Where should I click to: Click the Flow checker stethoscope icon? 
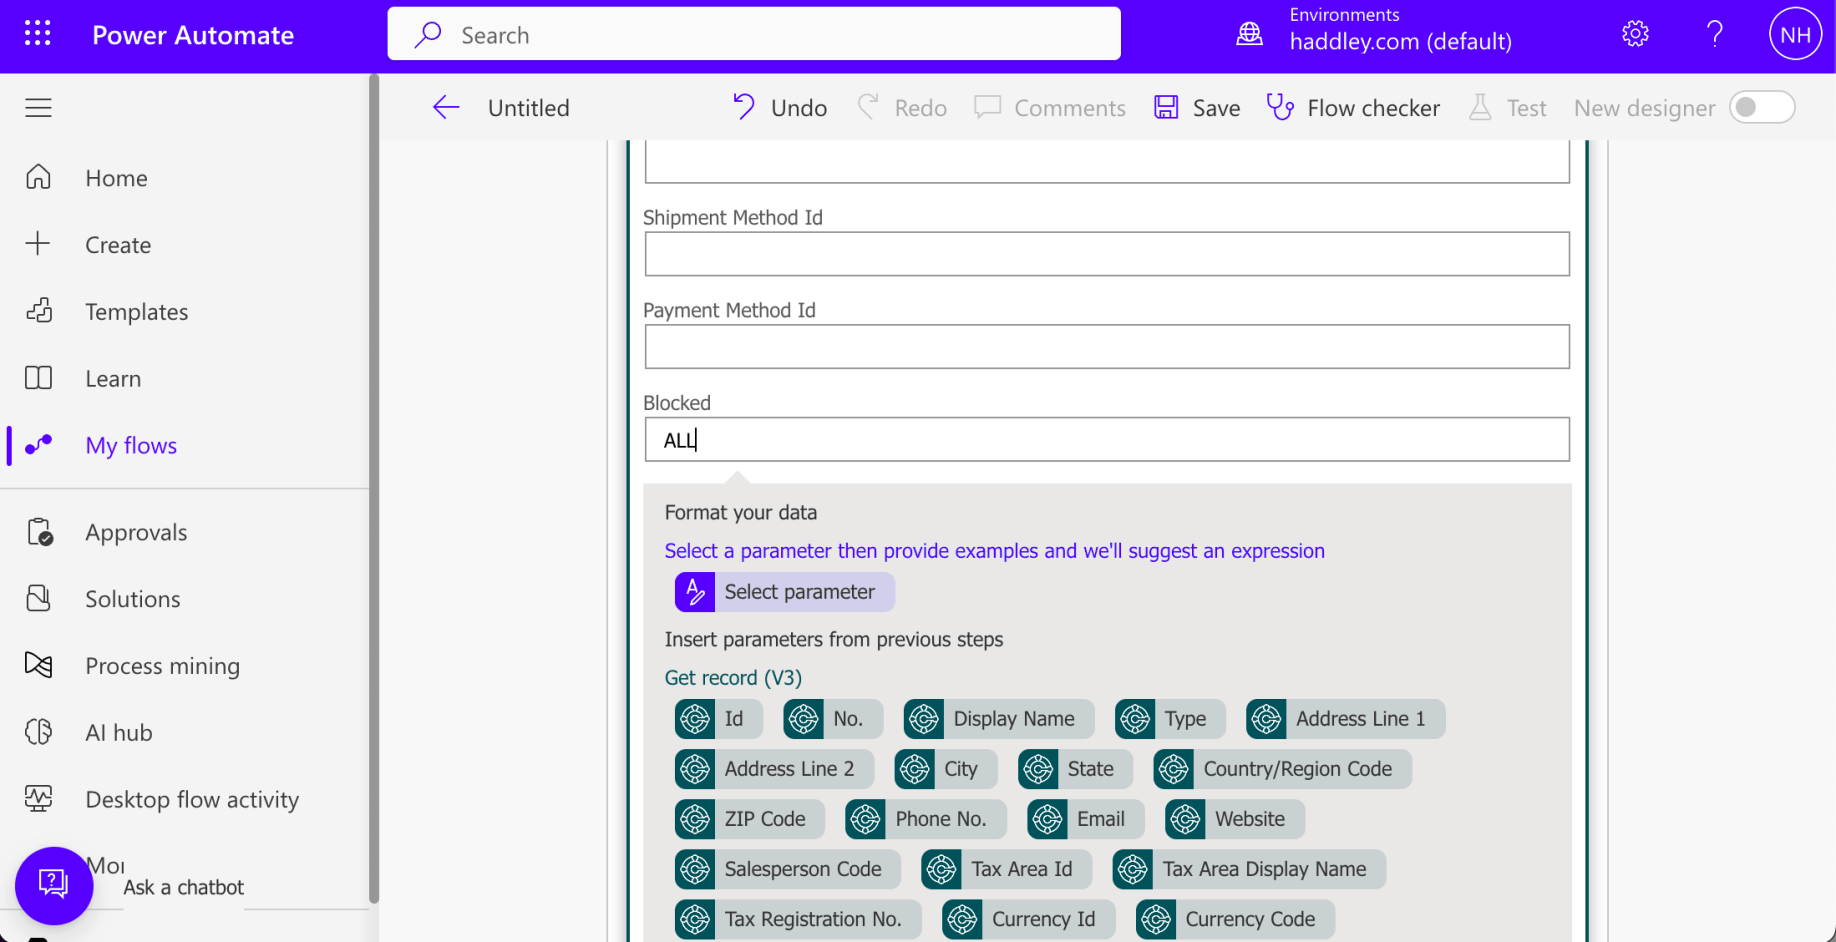[1280, 107]
